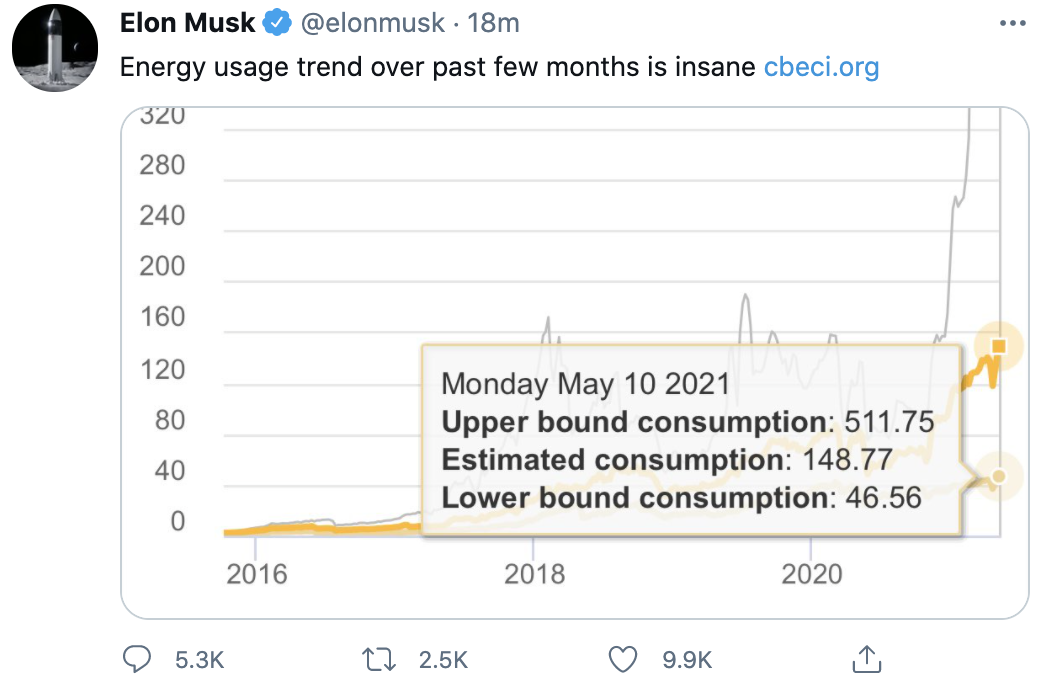Click the 2018 x-axis label
The width and height of the screenshot is (1050, 692).
pos(534,573)
